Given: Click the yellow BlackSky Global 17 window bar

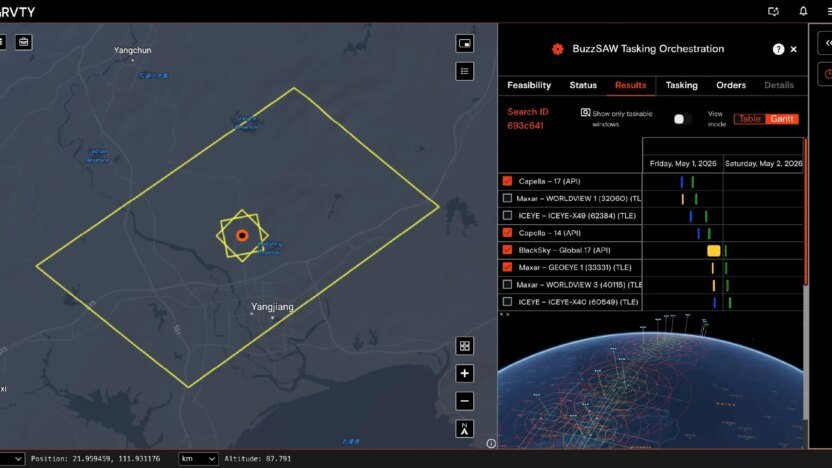Looking at the screenshot, I should tap(714, 250).
